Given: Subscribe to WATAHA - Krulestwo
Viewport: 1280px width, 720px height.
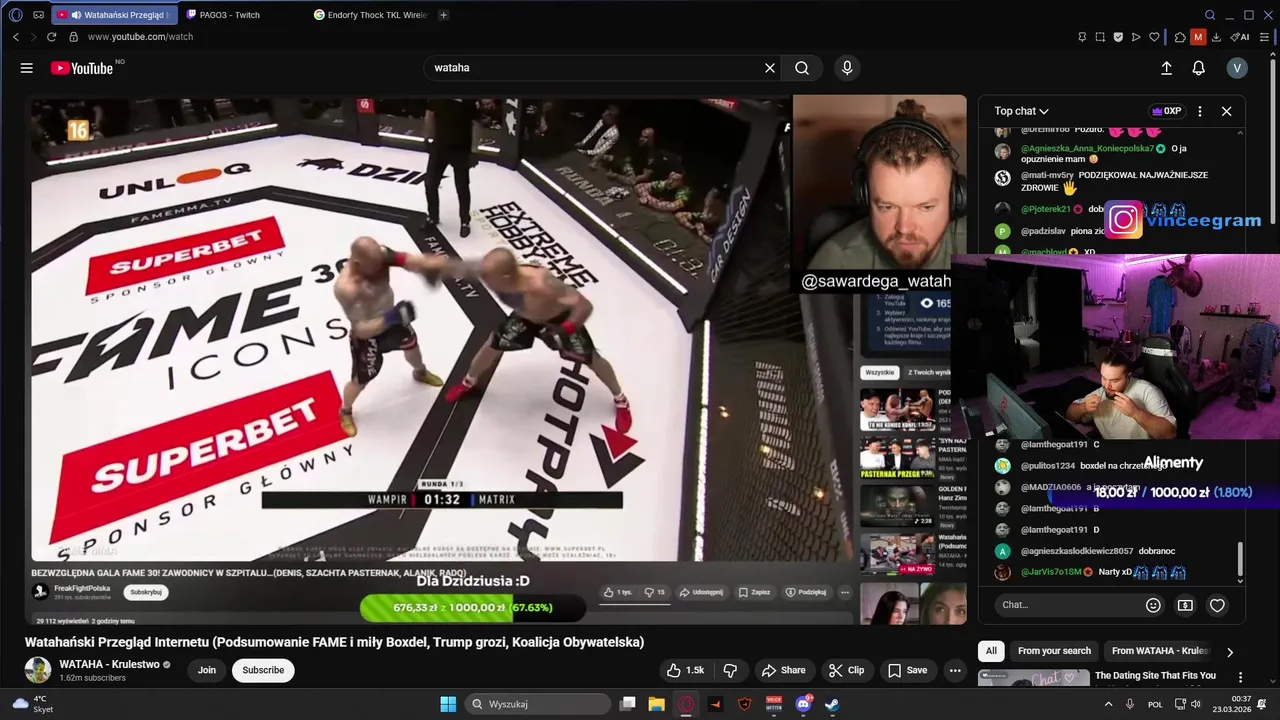Looking at the screenshot, I should click(x=263, y=670).
